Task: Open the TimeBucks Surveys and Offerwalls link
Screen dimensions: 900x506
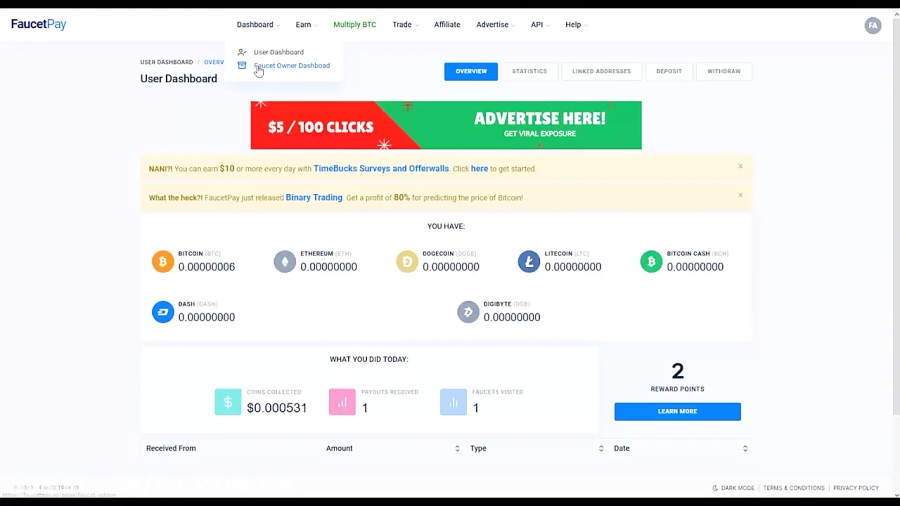Action: [381, 169]
